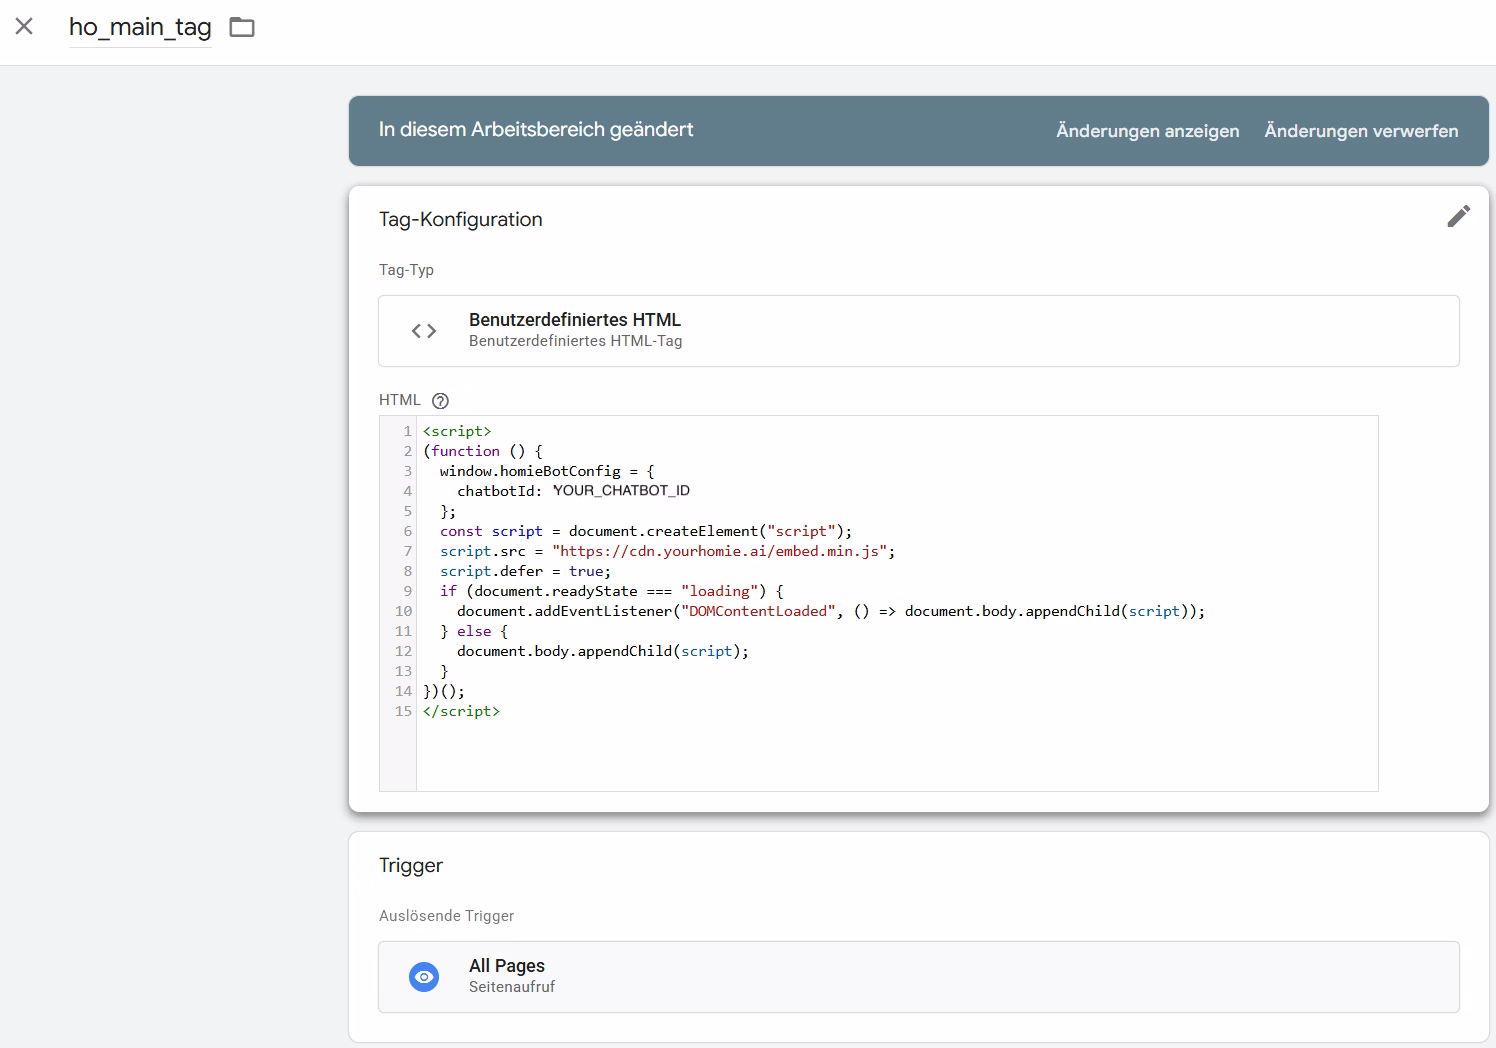The width and height of the screenshot is (1496, 1048).
Task: Click the code brackets icon for Benutzerdefiniertes HTML
Action: 422,330
